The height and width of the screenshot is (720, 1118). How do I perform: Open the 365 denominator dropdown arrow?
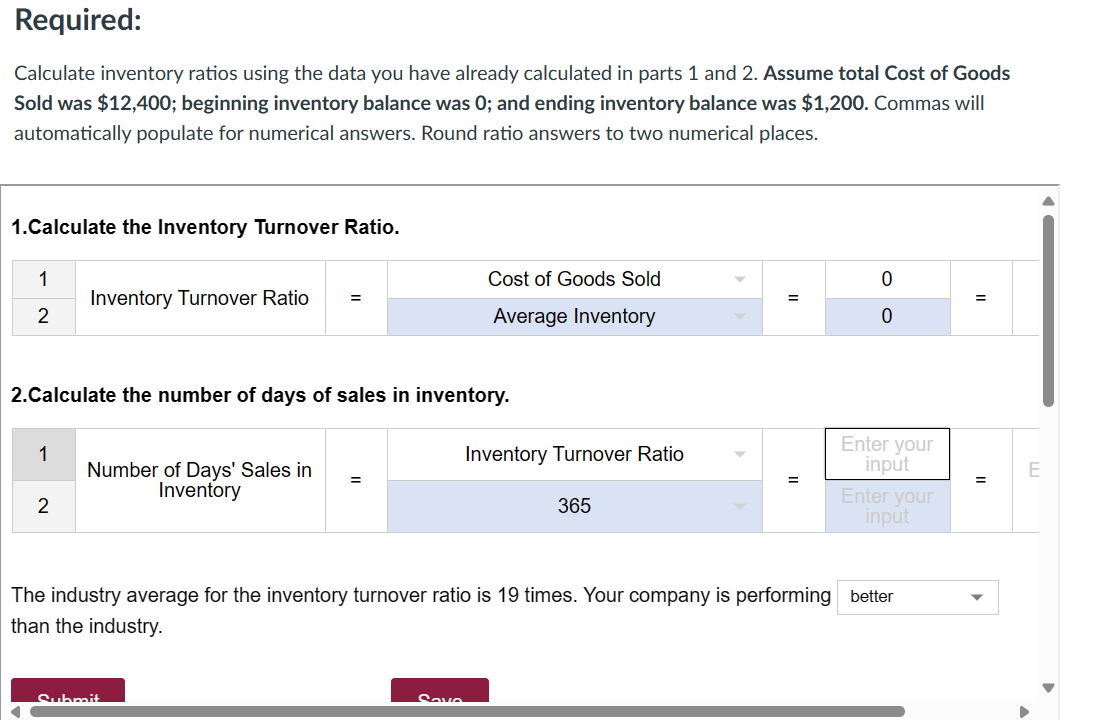coord(740,506)
